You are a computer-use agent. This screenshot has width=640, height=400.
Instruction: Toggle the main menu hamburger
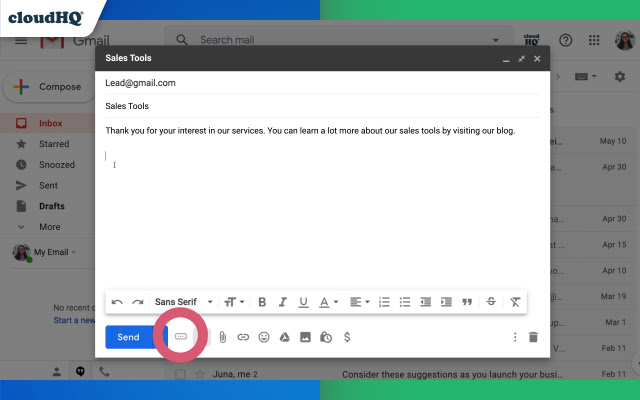coord(21,40)
